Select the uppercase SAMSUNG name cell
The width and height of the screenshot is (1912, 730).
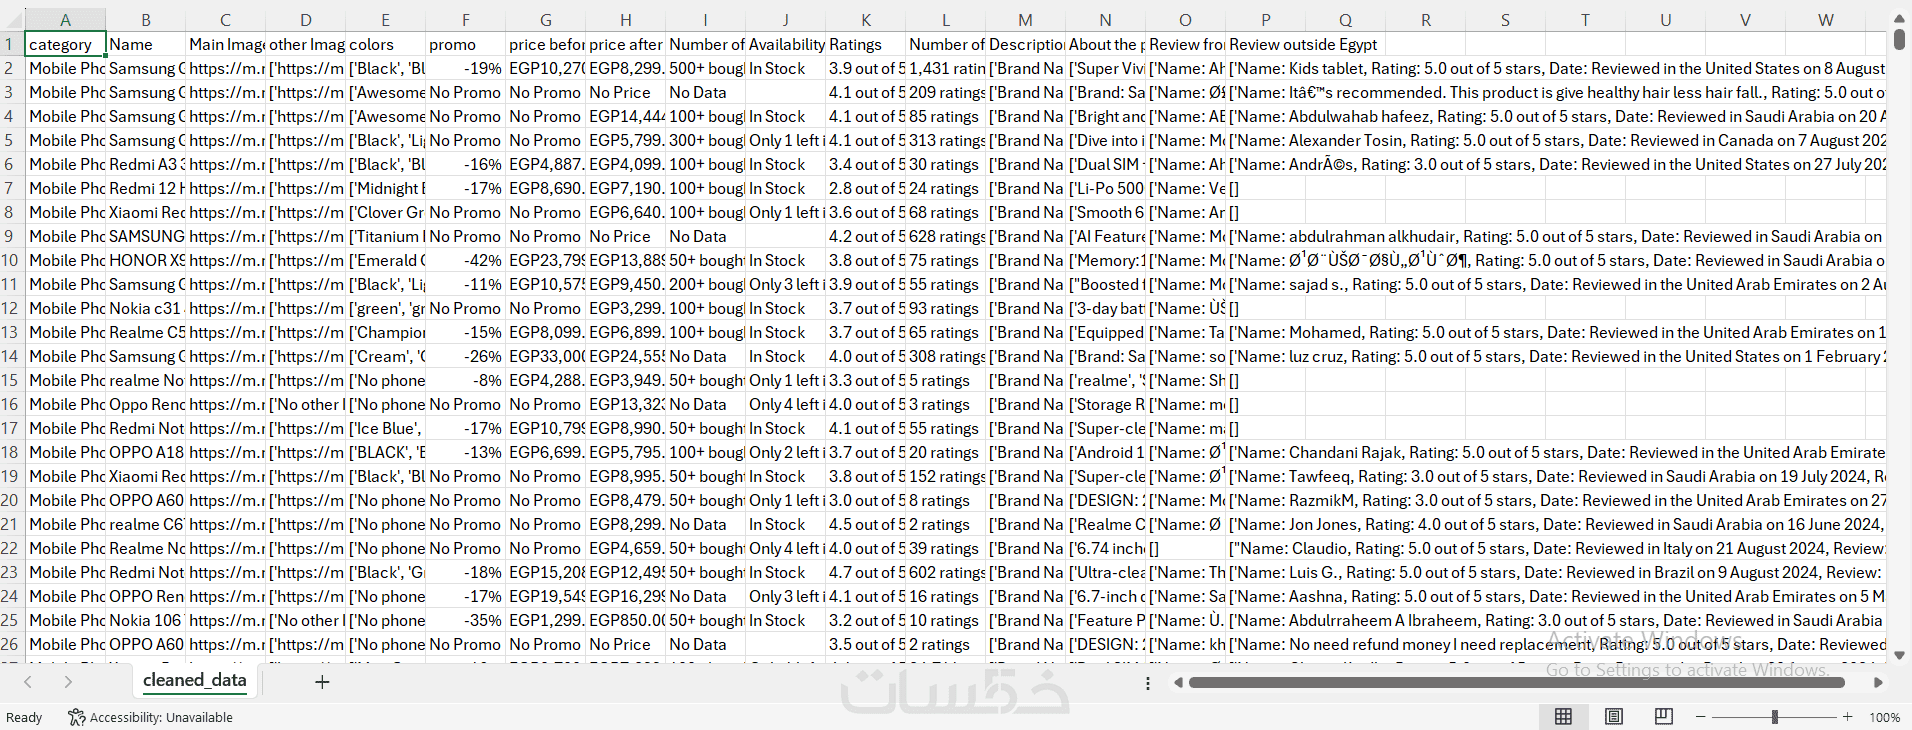click(145, 236)
